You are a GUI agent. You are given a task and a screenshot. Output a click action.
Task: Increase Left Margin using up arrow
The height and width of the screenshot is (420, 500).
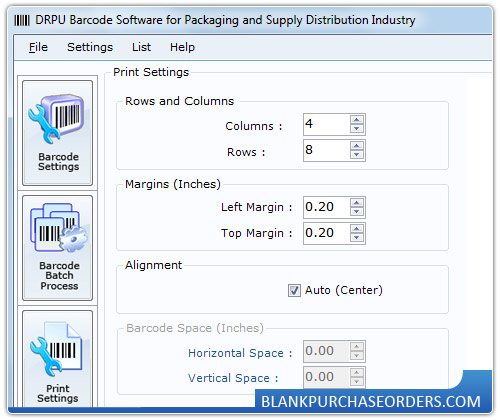[357, 203]
